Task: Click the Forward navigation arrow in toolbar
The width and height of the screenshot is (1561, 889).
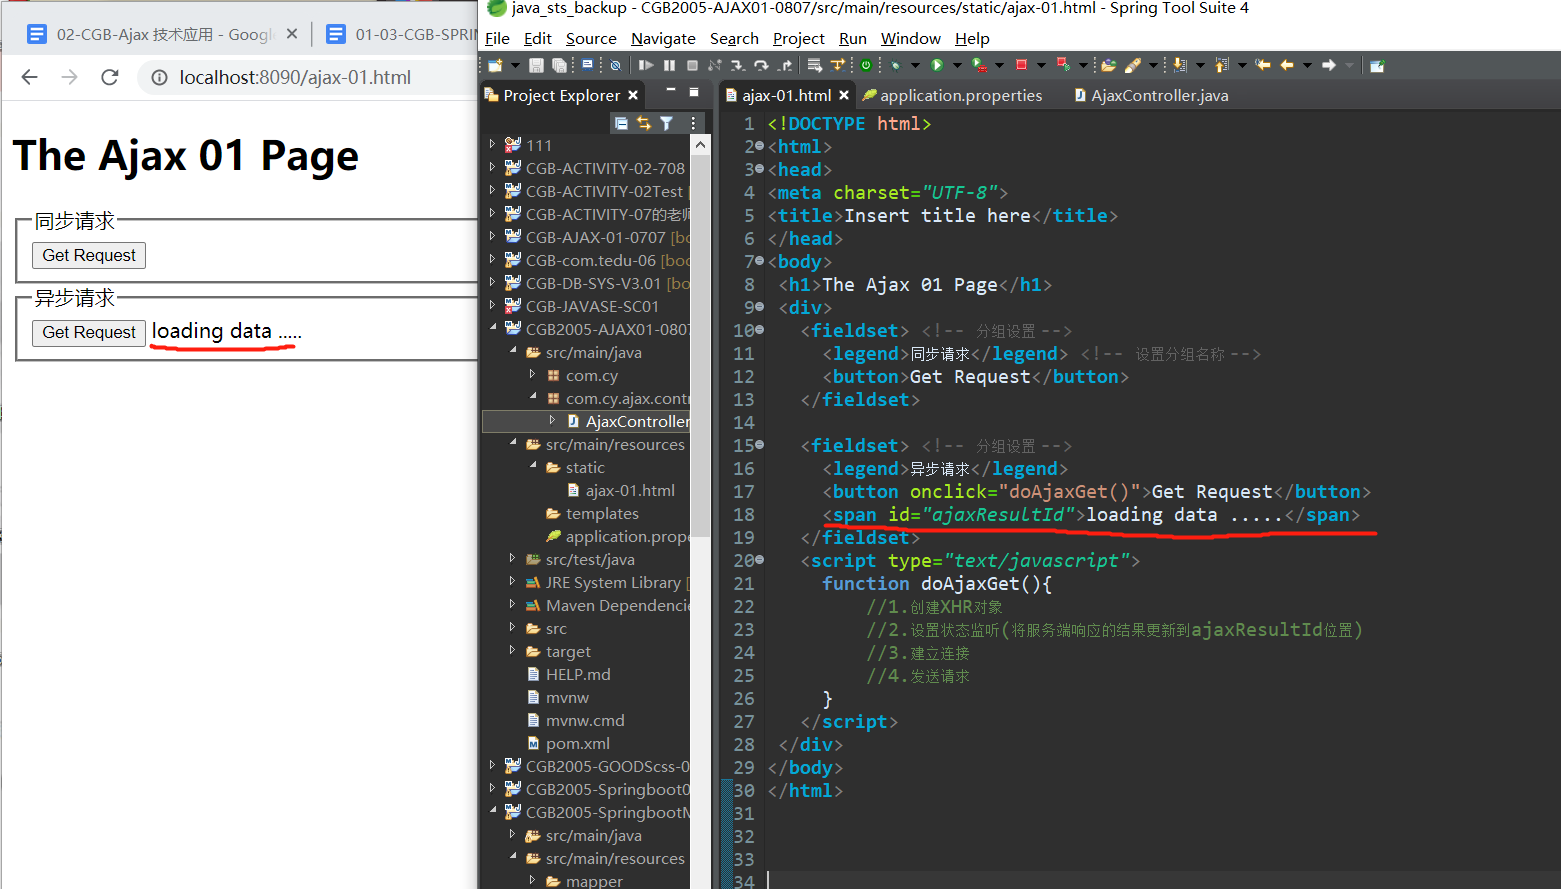Action: click(1329, 65)
